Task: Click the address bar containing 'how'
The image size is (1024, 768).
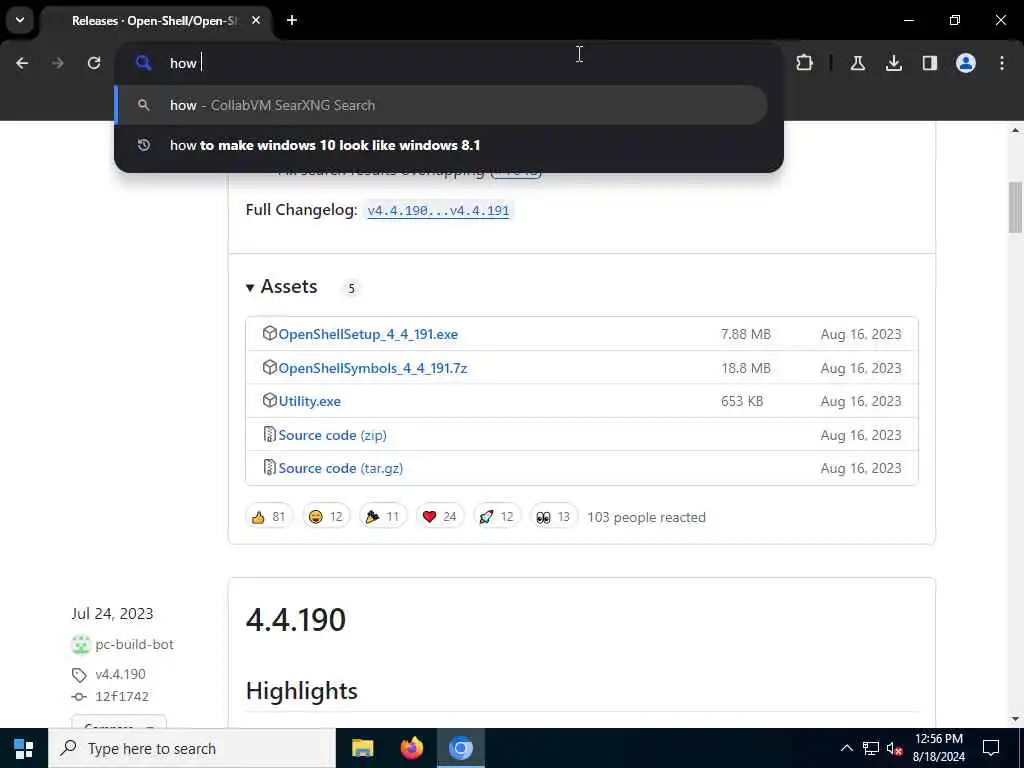Action: (447, 63)
